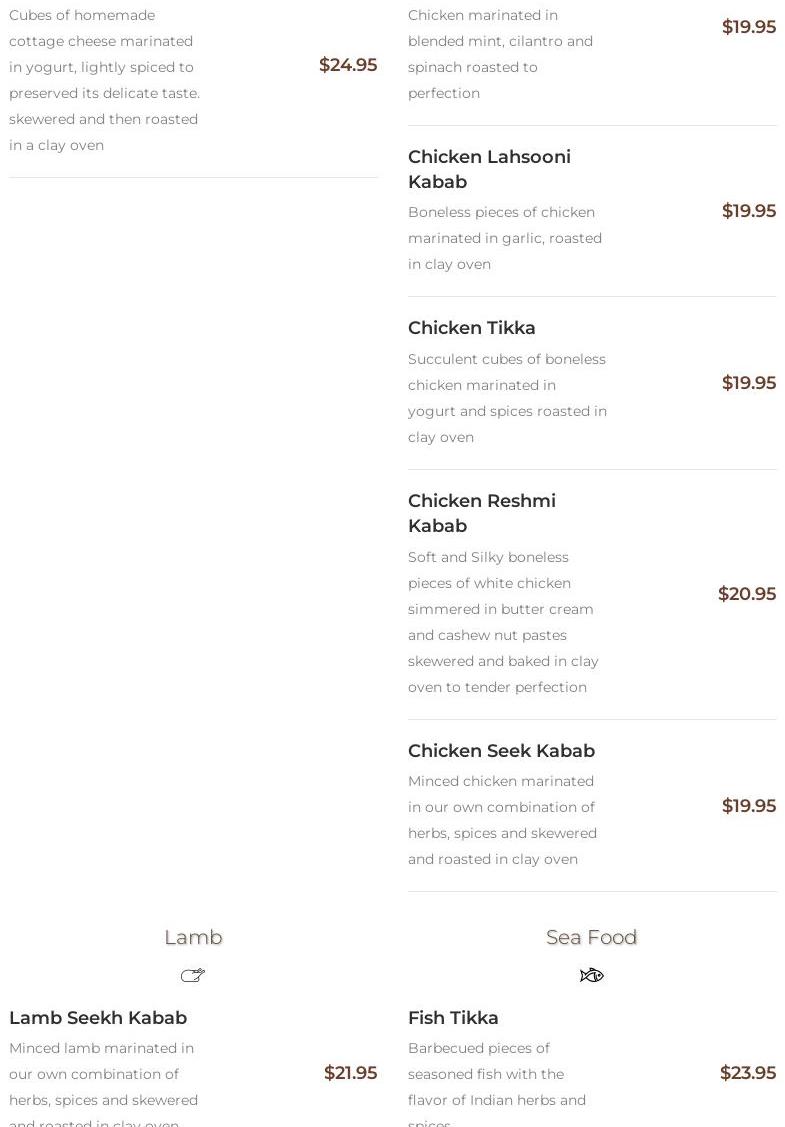785x1127 pixels.
Task: Open the Lamb section heading
Action: click(x=193, y=937)
